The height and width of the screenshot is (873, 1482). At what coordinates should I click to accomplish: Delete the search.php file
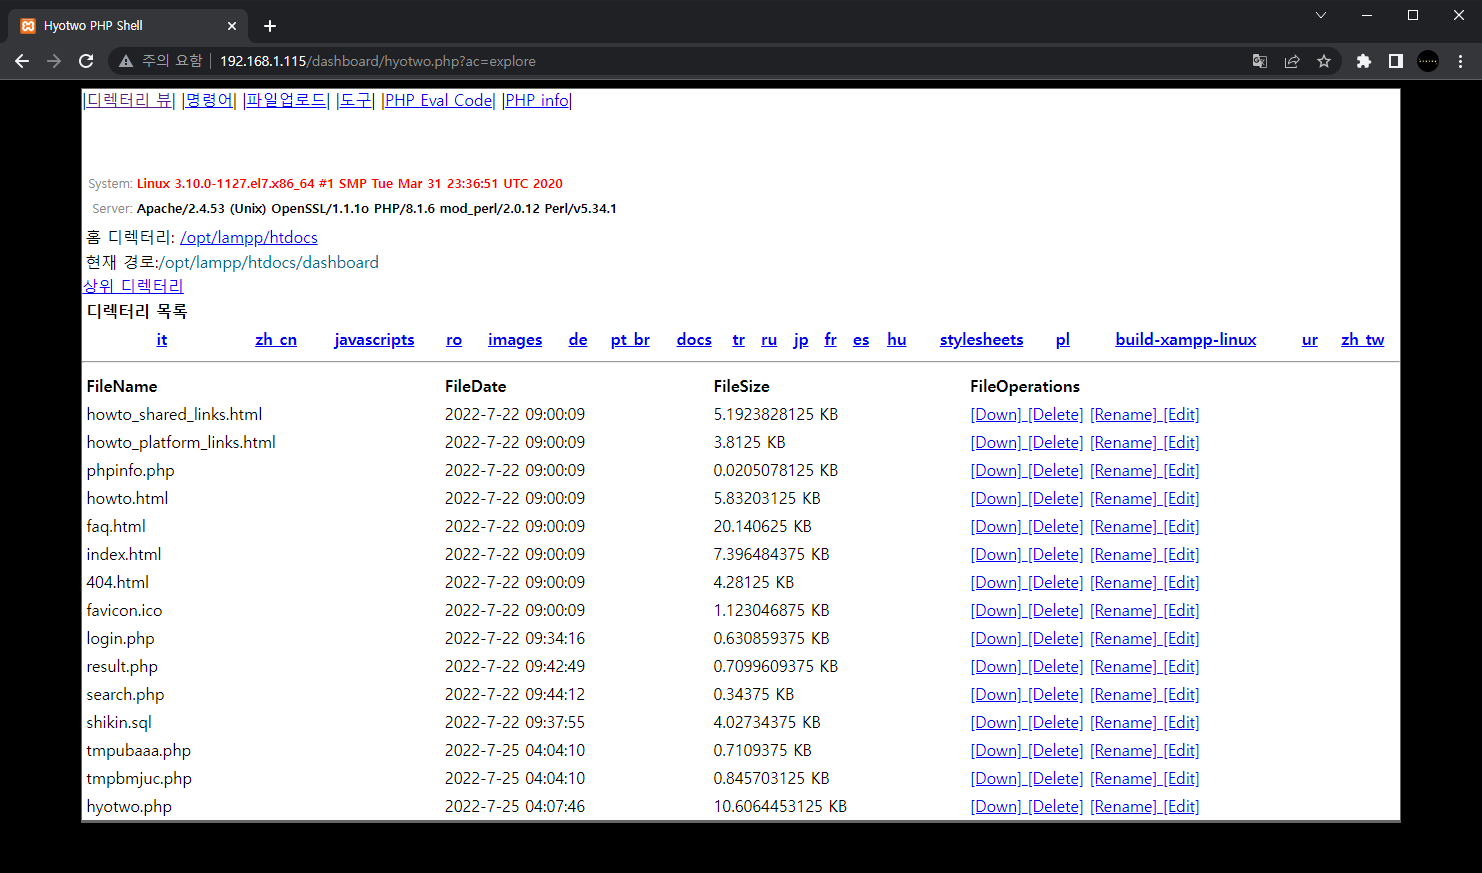[1056, 694]
